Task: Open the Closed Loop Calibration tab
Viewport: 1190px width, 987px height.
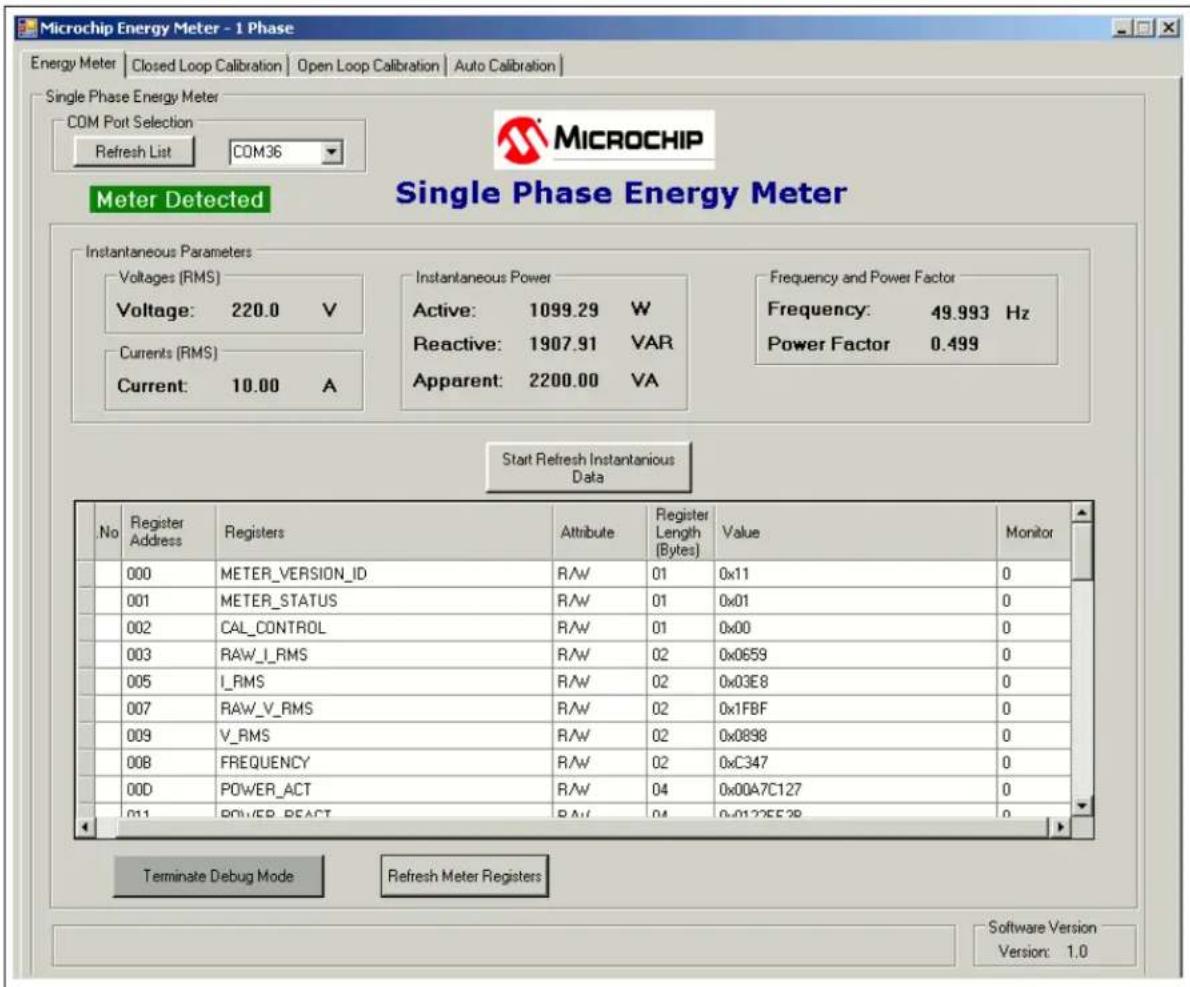Action: 206,66
